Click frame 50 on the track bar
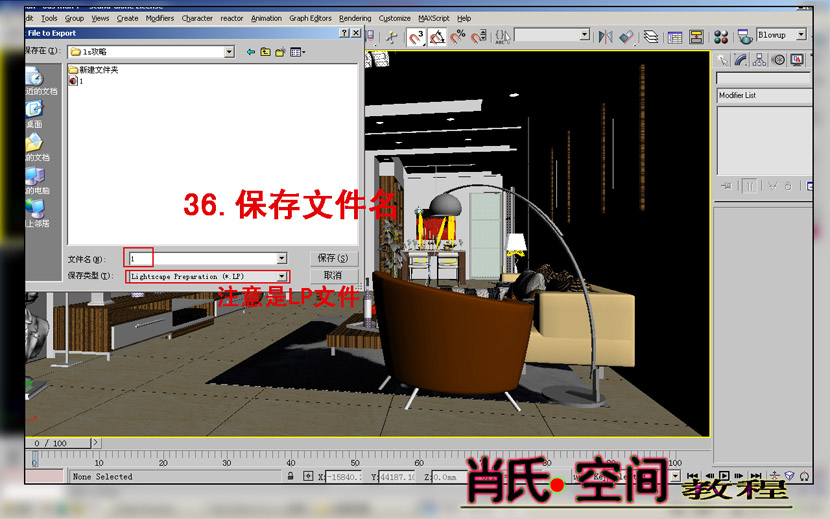 pos(355,459)
